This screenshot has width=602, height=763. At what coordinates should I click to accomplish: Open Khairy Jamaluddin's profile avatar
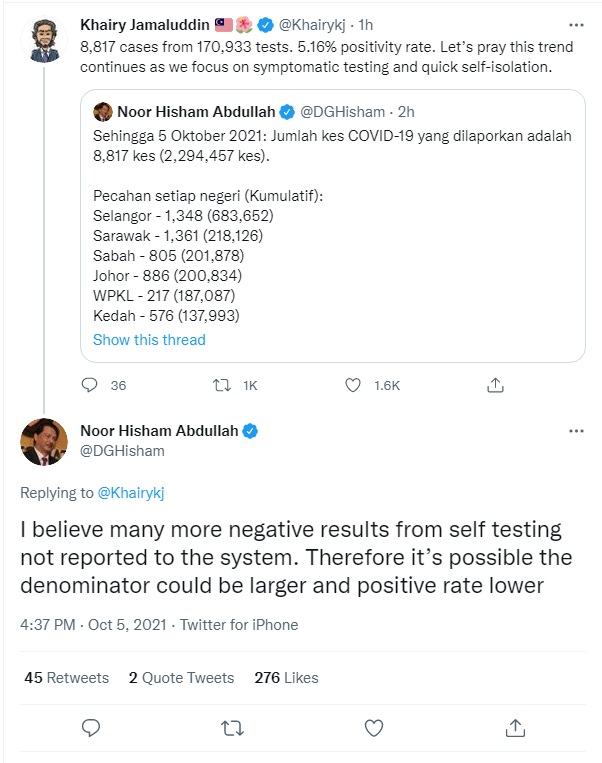click(x=43, y=37)
